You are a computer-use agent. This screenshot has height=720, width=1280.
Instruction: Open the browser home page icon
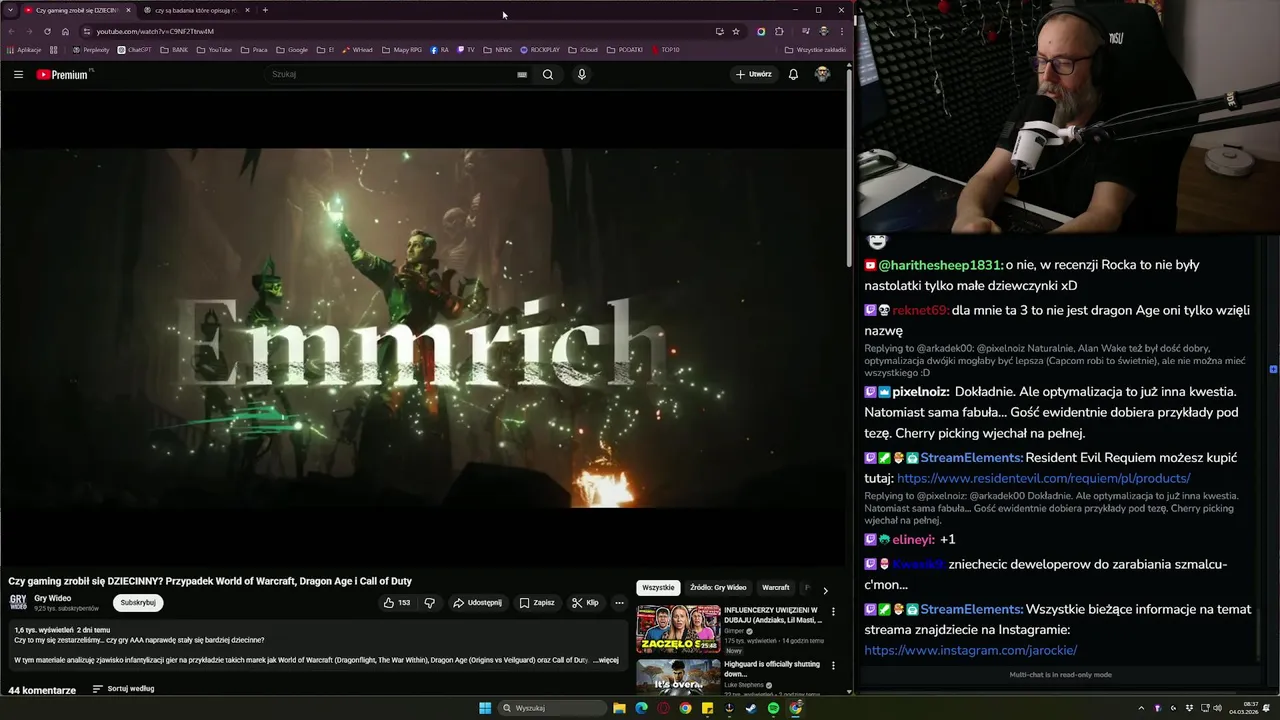pyautogui.click(x=65, y=31)
